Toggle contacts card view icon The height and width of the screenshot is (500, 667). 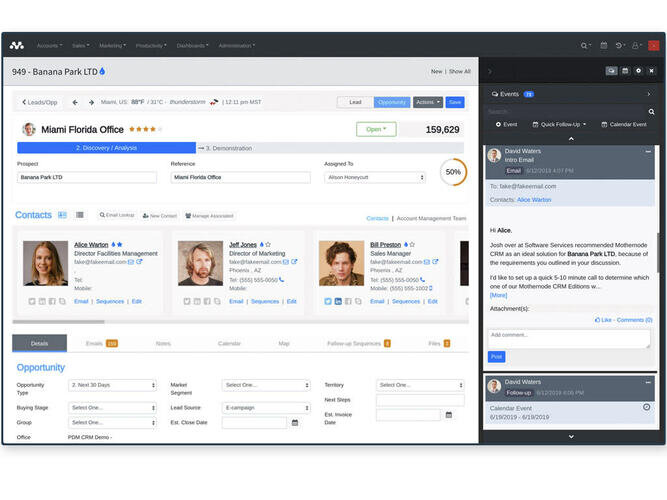pyautogui.click(x=62, y=215)
